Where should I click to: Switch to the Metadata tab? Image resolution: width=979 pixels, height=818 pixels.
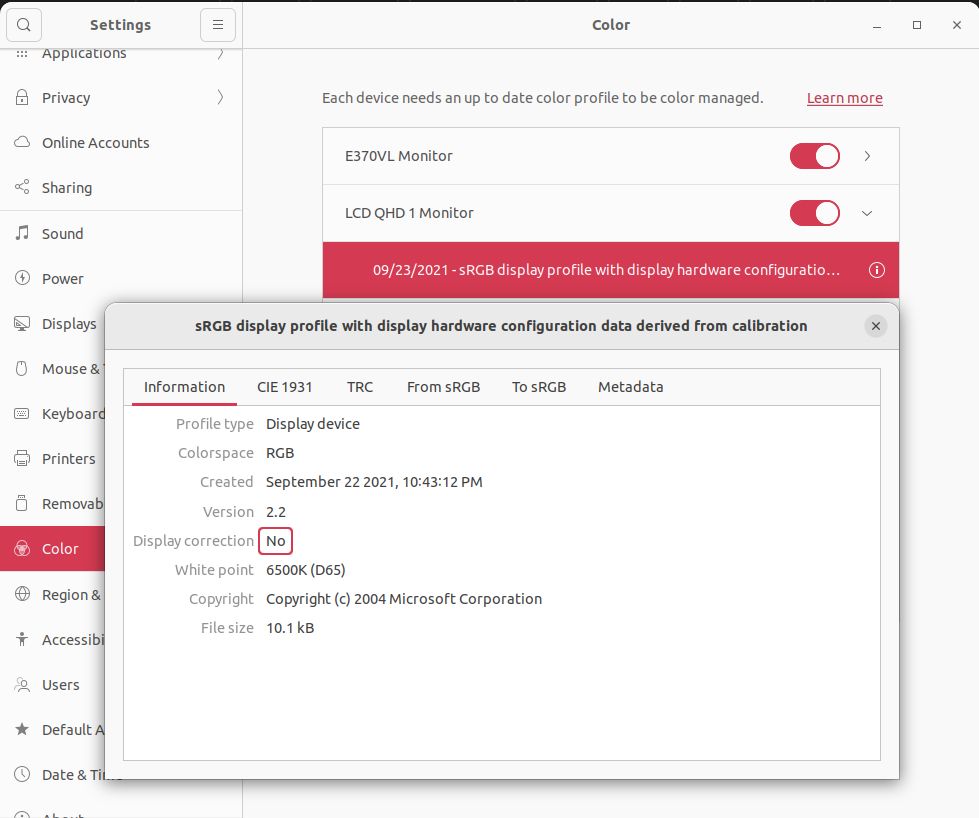click(631, 387)
